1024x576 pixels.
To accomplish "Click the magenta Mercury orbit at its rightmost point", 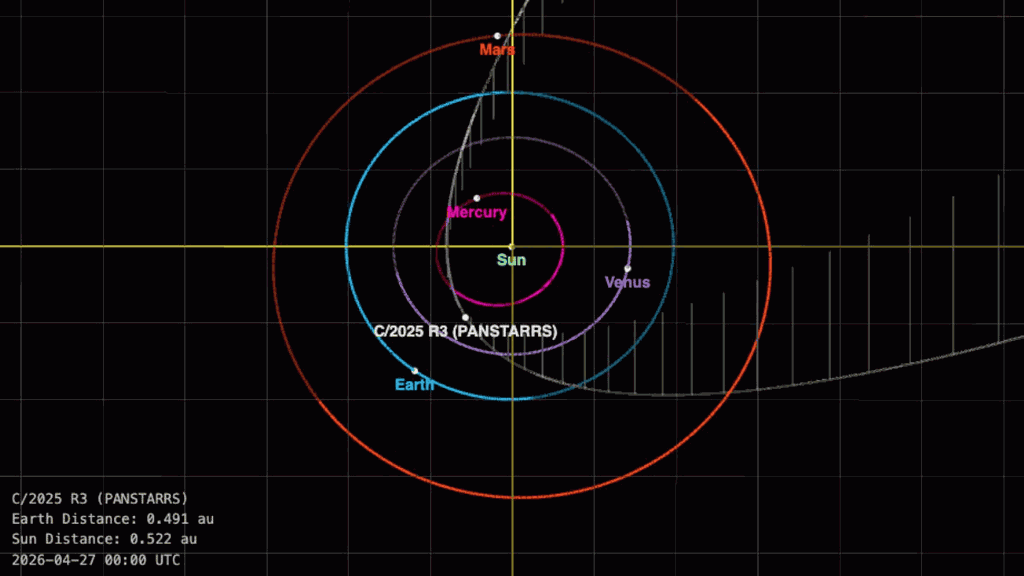I will coord(564,246).
